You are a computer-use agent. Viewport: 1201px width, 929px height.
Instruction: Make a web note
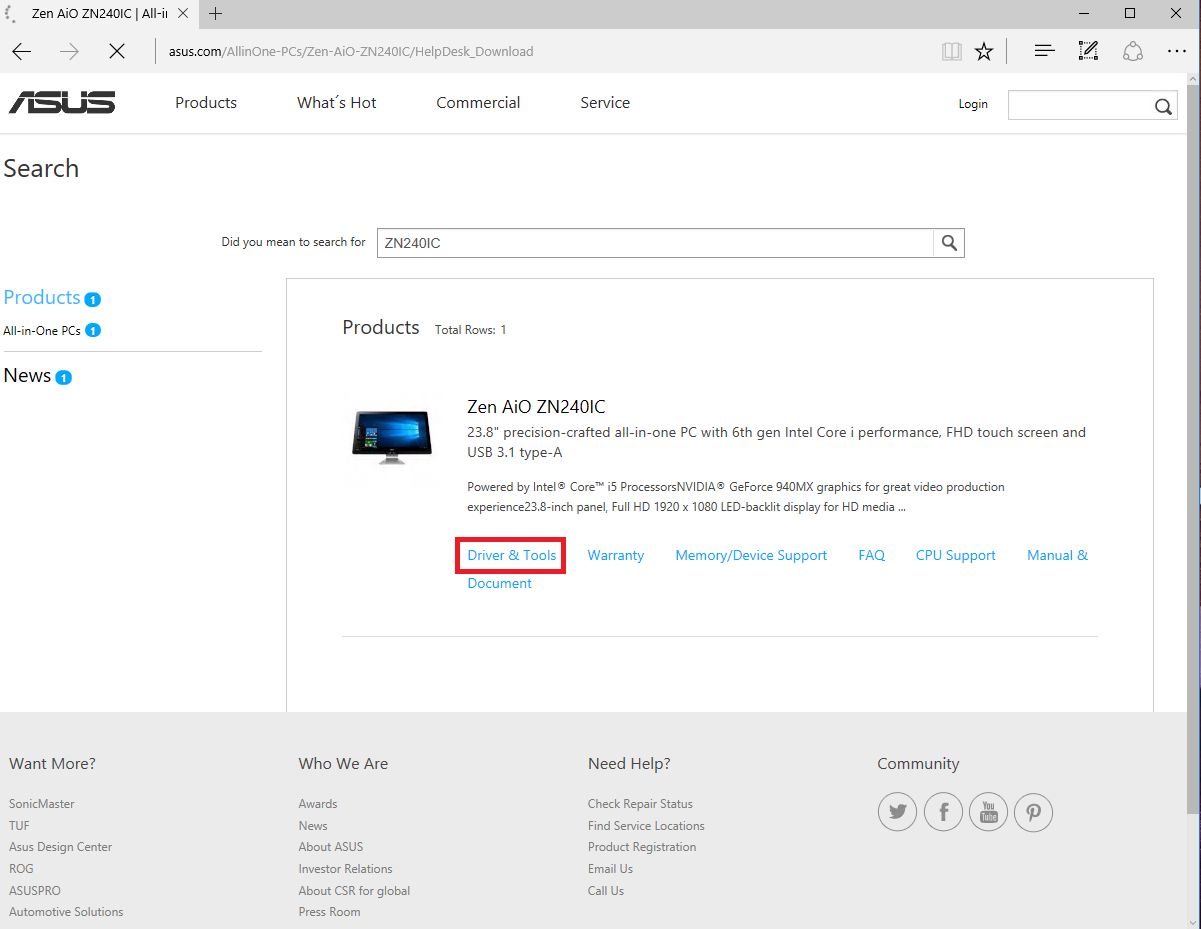[x=1088, y=51]
